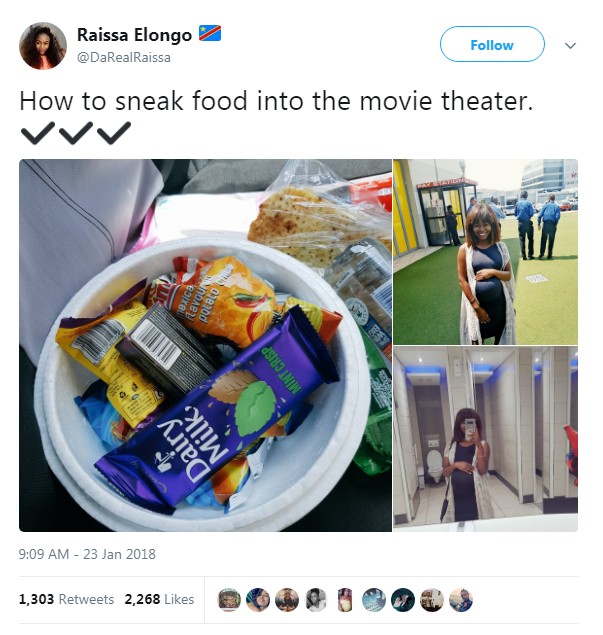Open Raissa Elongo's profile picture
603x635 pixels.
(43, 46)
